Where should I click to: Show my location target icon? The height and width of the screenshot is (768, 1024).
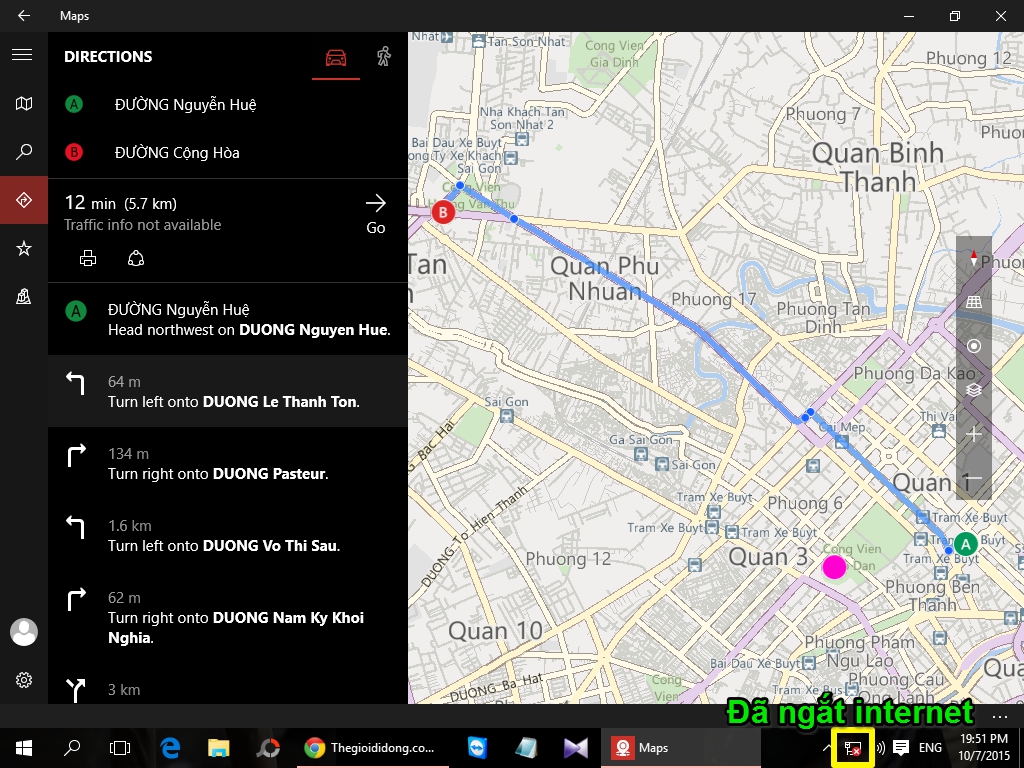974,346
